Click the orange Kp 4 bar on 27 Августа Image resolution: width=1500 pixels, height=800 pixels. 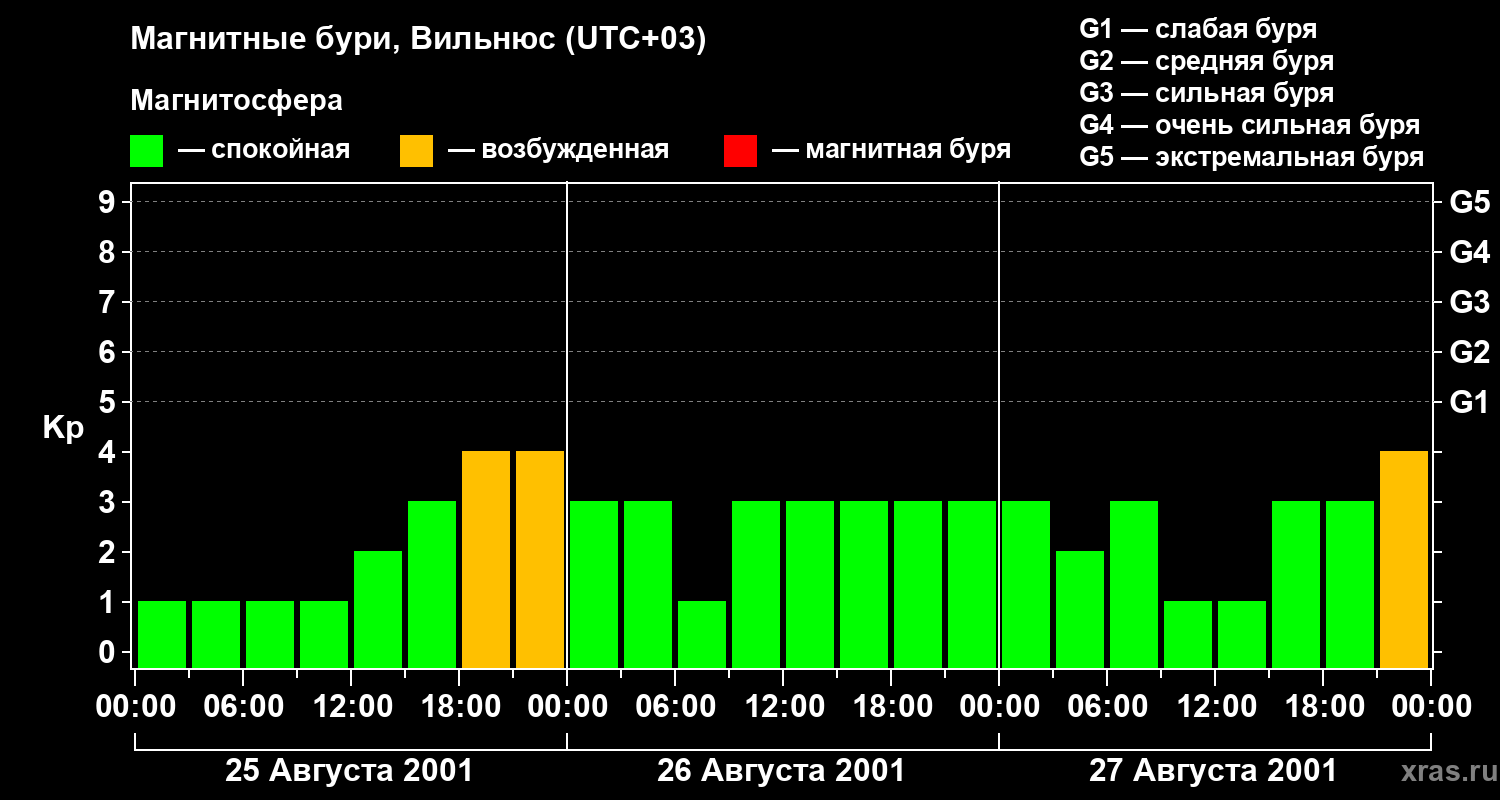(1404, 559)
